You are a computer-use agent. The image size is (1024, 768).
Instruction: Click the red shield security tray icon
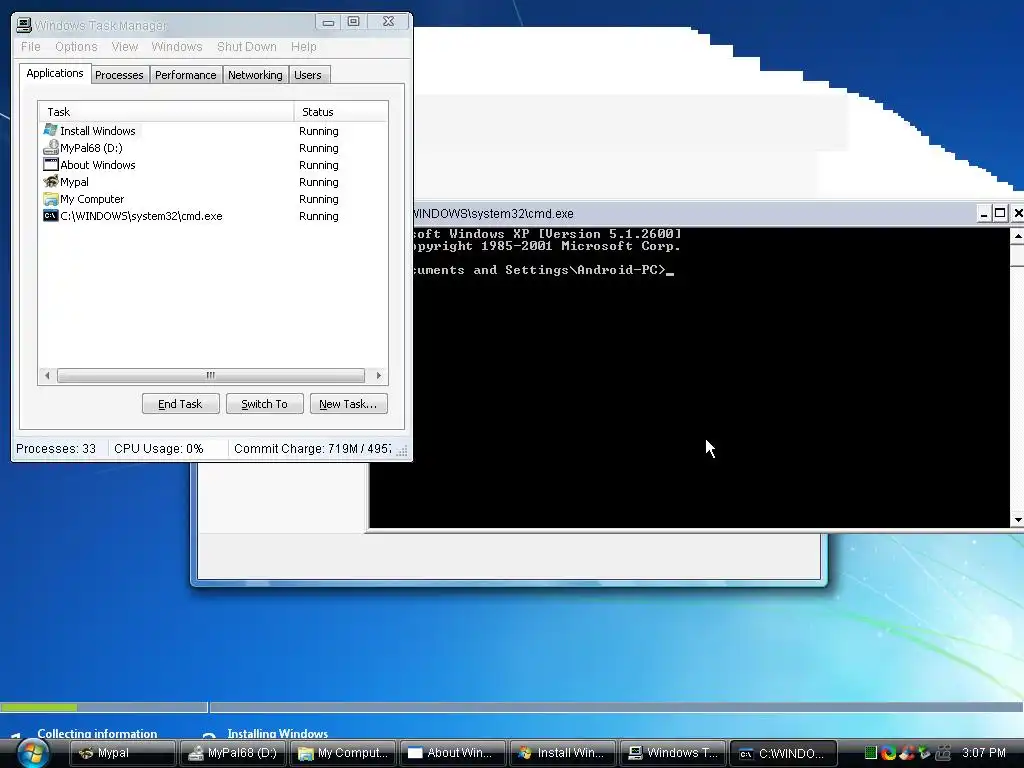[906, 753]
